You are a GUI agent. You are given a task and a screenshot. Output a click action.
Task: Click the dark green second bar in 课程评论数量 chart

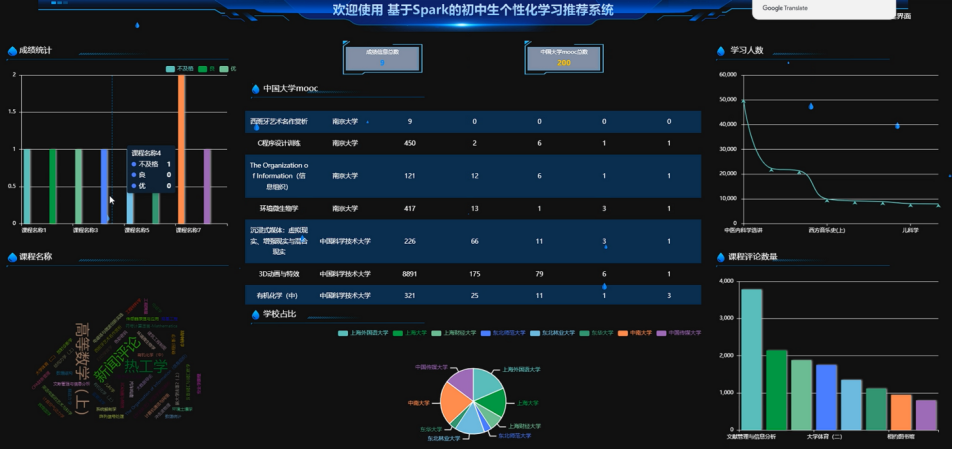point(777,390)
